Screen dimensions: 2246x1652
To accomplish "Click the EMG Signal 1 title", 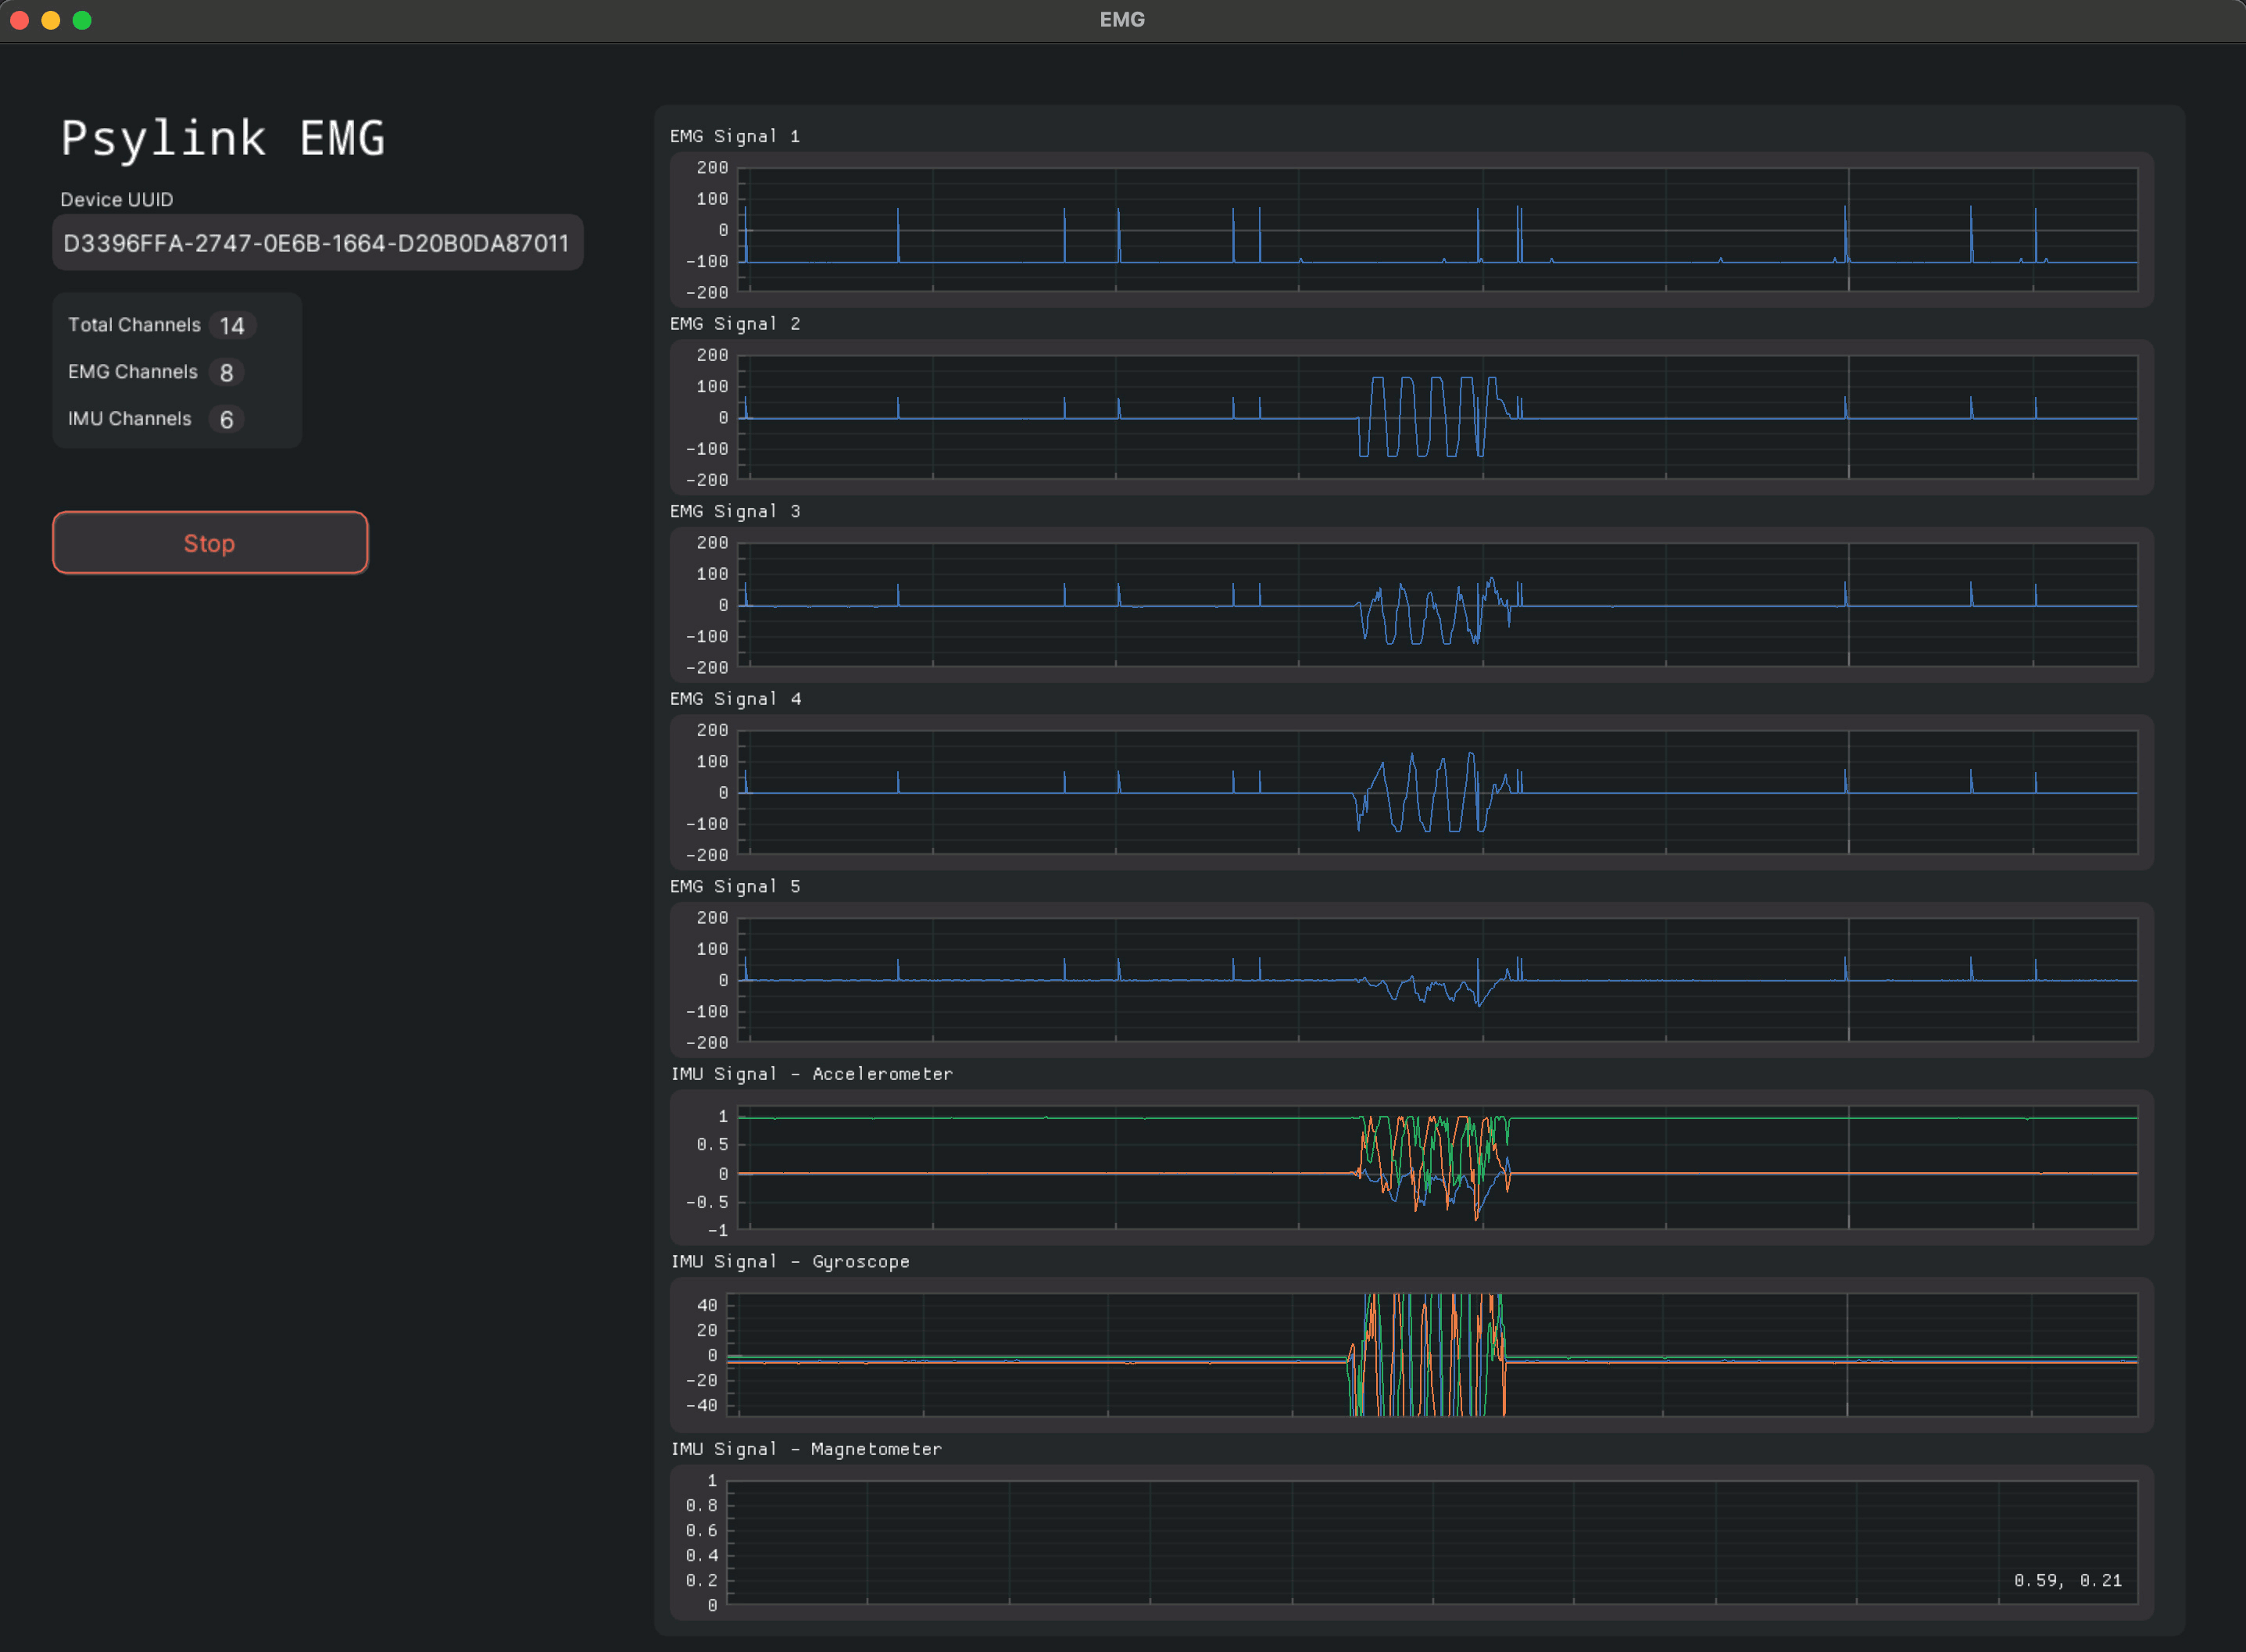I will [x=735, y=136].
